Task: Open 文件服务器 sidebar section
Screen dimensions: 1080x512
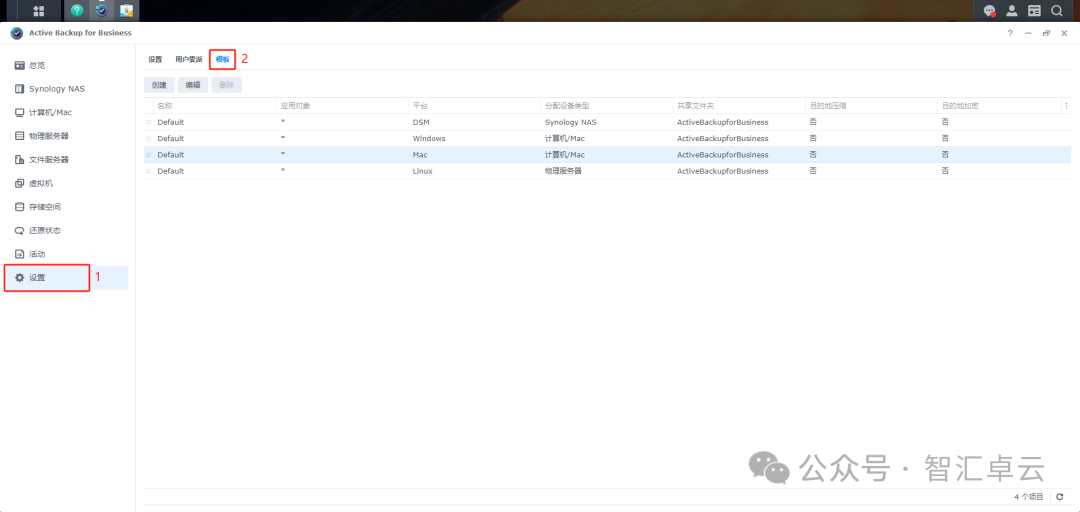Action: (67, 159)
